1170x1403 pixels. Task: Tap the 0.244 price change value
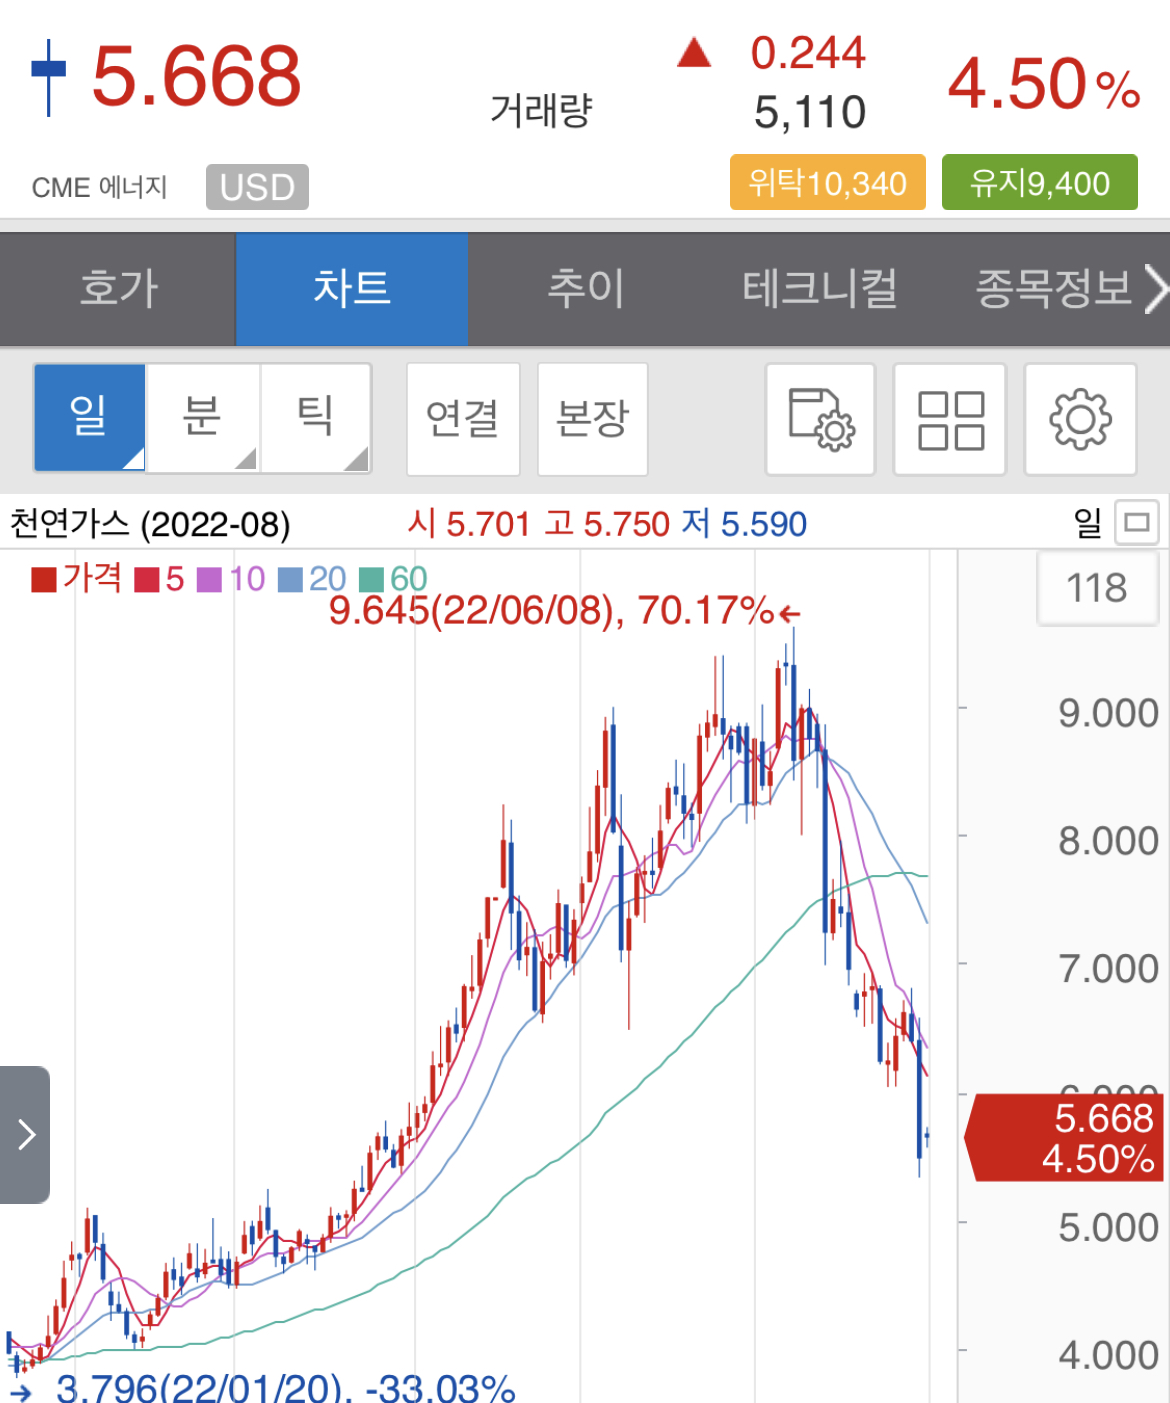[808, 53]
